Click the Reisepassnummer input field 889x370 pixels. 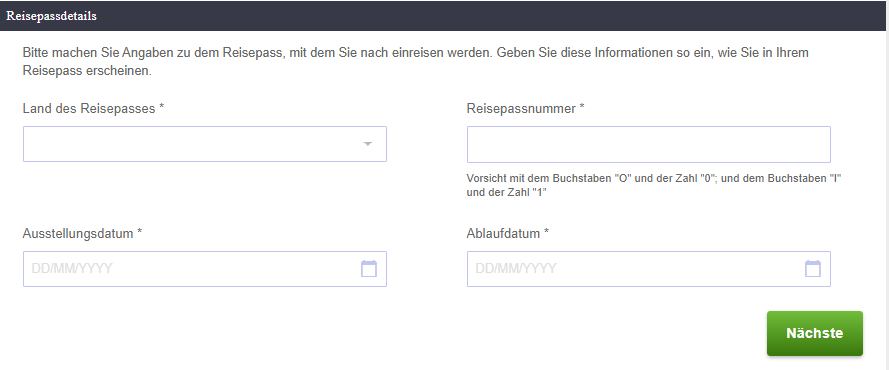(649, 144)
